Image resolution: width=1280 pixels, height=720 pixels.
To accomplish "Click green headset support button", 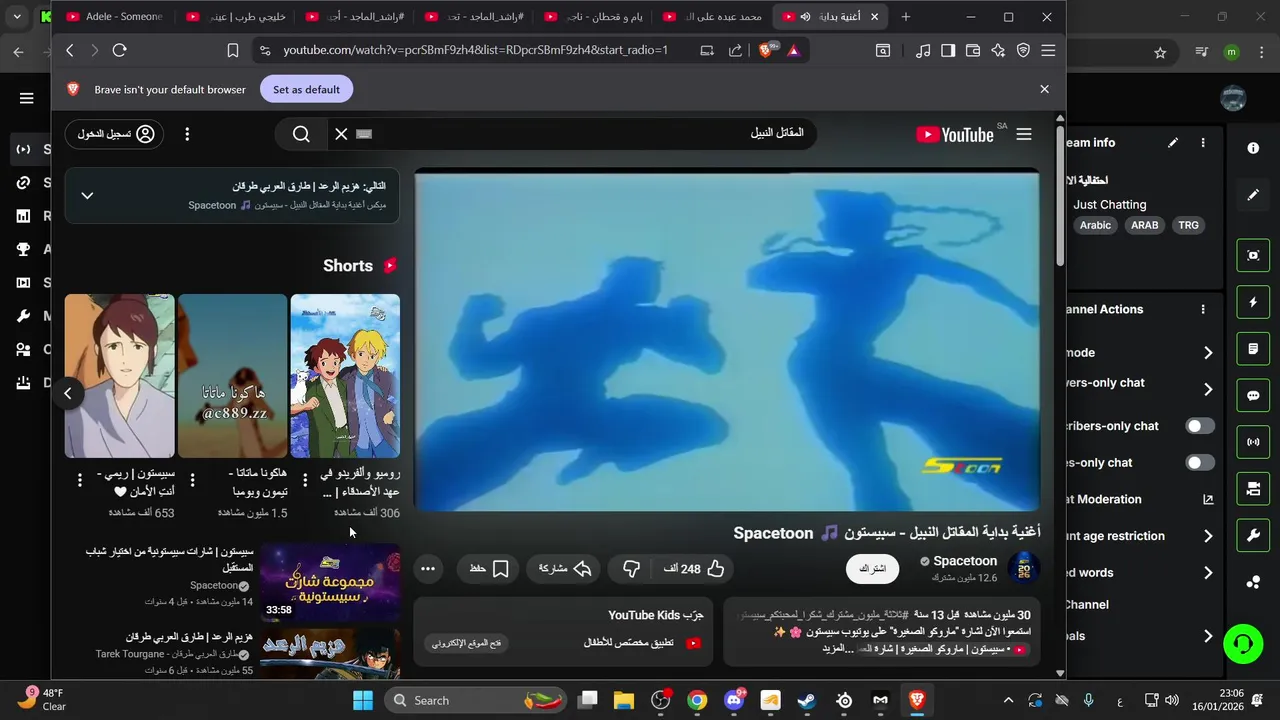I will pyautogui.click(x=1243, y=643).
